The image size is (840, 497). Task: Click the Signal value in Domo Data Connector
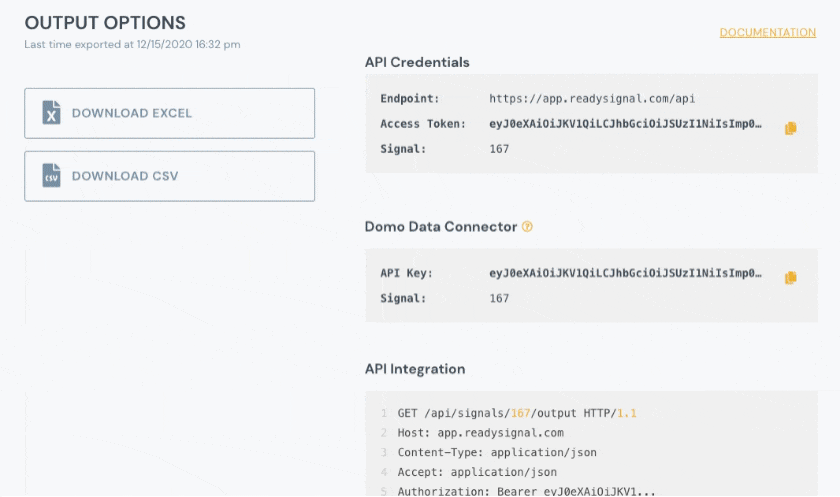pos(499,298)
